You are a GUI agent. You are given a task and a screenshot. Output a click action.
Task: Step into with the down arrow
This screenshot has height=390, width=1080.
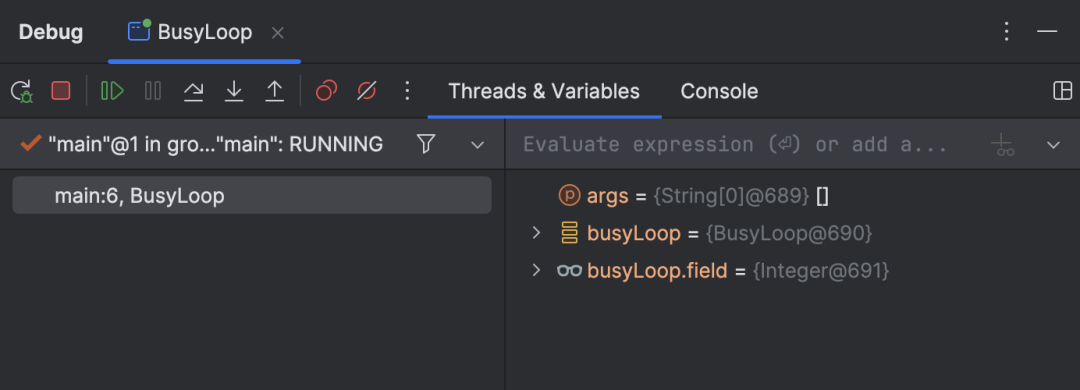click(234, 91)
